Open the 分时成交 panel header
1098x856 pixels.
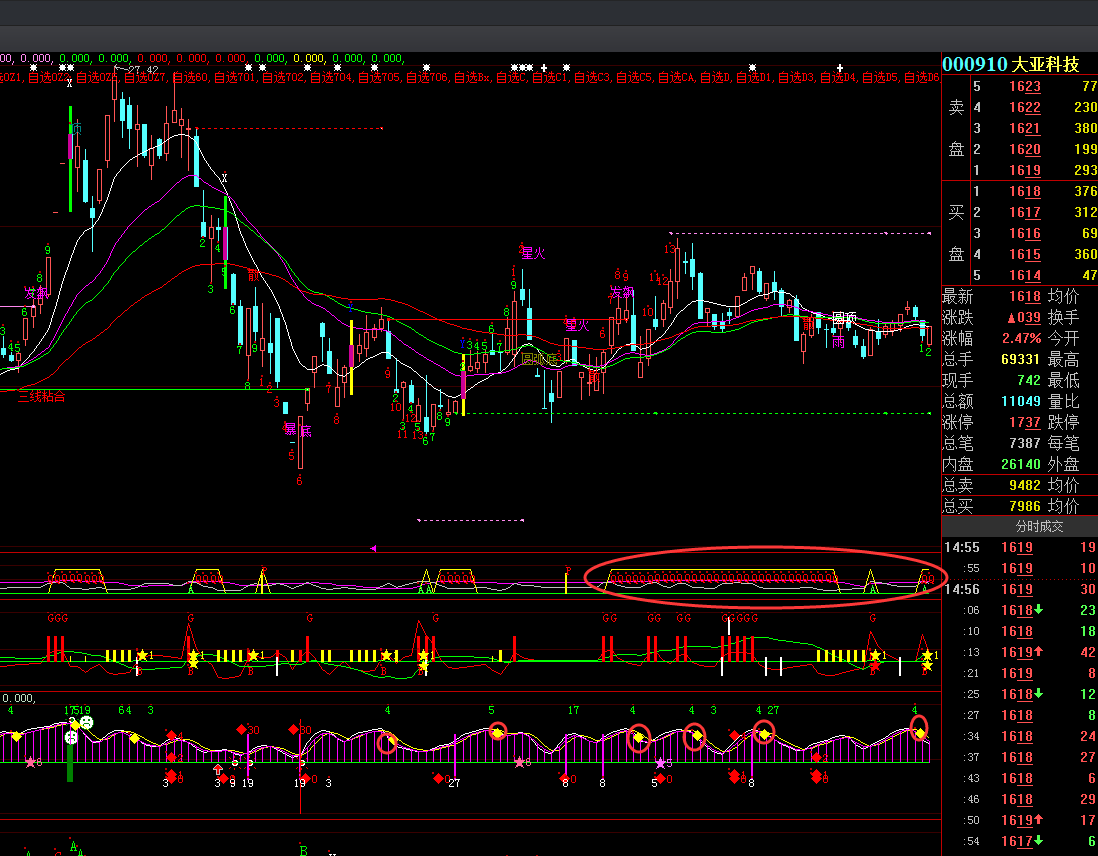1039,527
